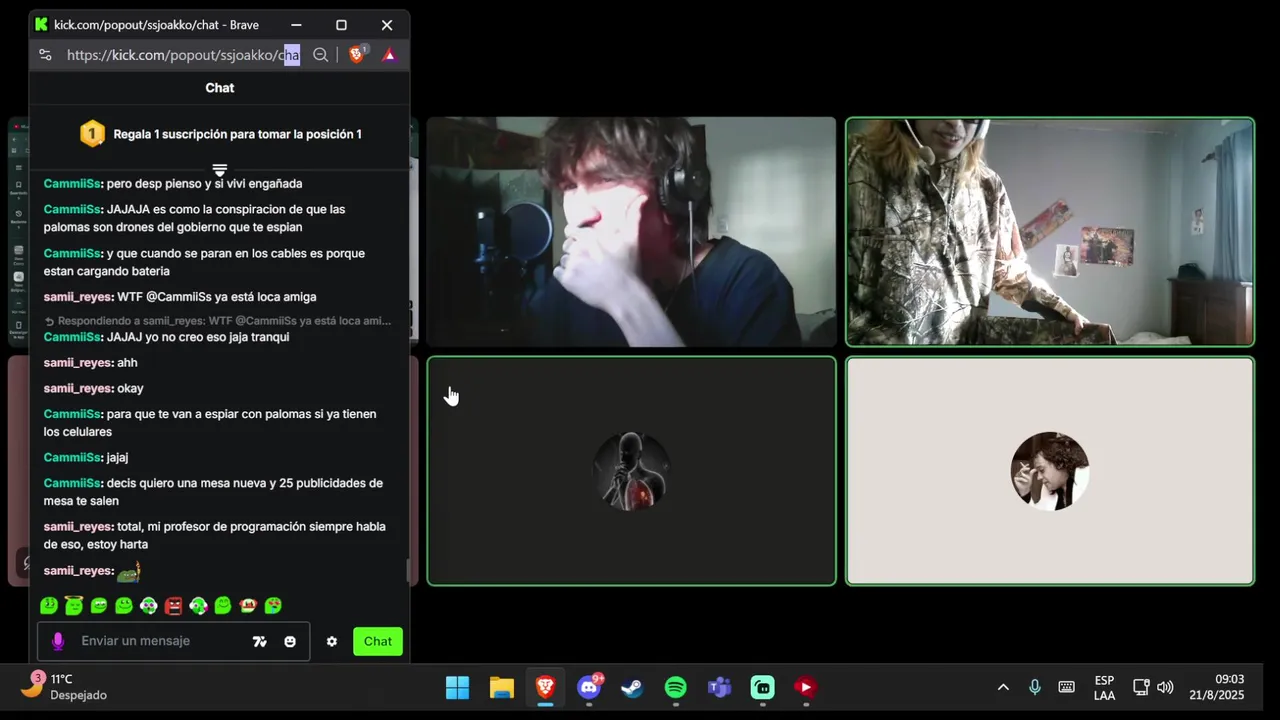This screenshot has width=1280, height=720.
Task: Open Steam from the taskbar
Action: [x=632, y=688]
